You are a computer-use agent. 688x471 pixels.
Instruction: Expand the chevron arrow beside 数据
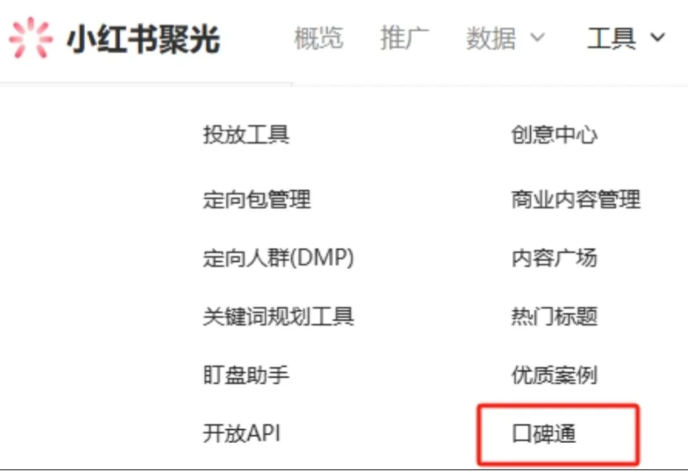point(537,39)
